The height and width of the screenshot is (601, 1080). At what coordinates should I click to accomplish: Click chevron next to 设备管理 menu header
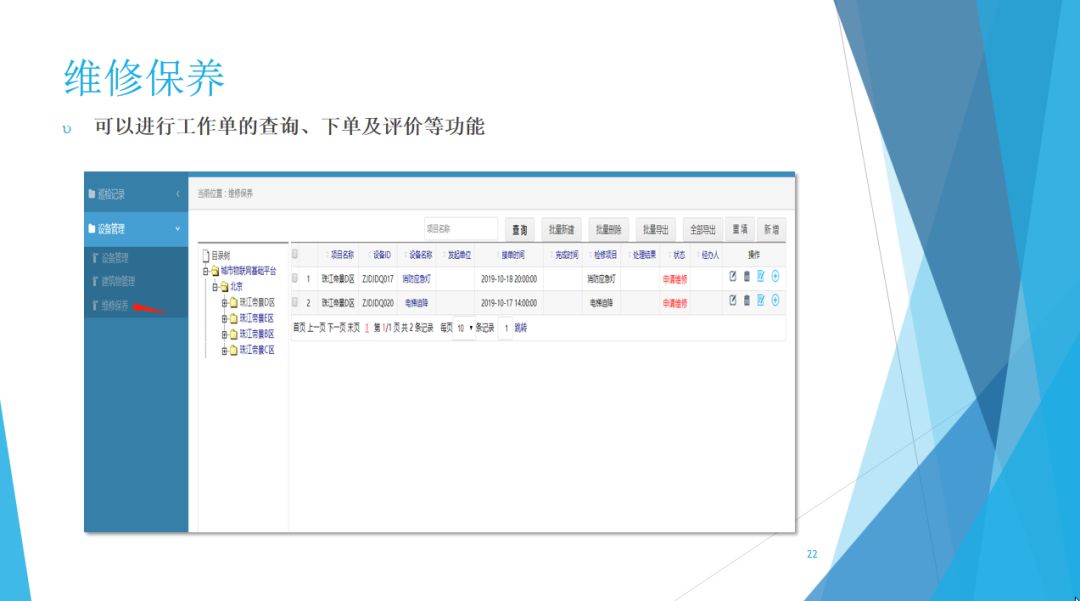coord(178,229)
